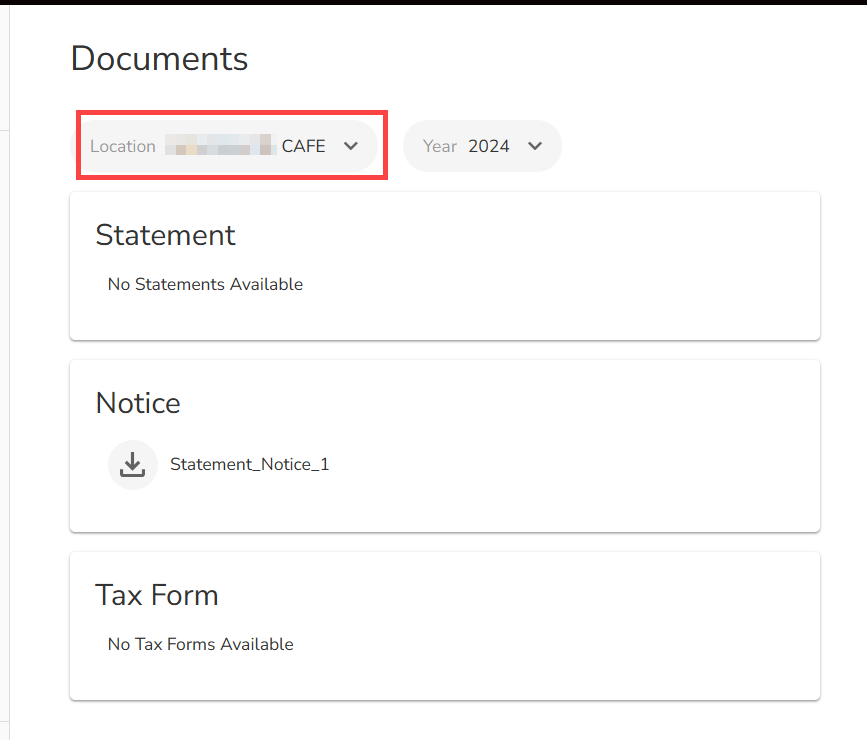The height and width of the screenshot is (740, 867).
Task: Select the 2024 value in Year filter
Action: (489, 146)
